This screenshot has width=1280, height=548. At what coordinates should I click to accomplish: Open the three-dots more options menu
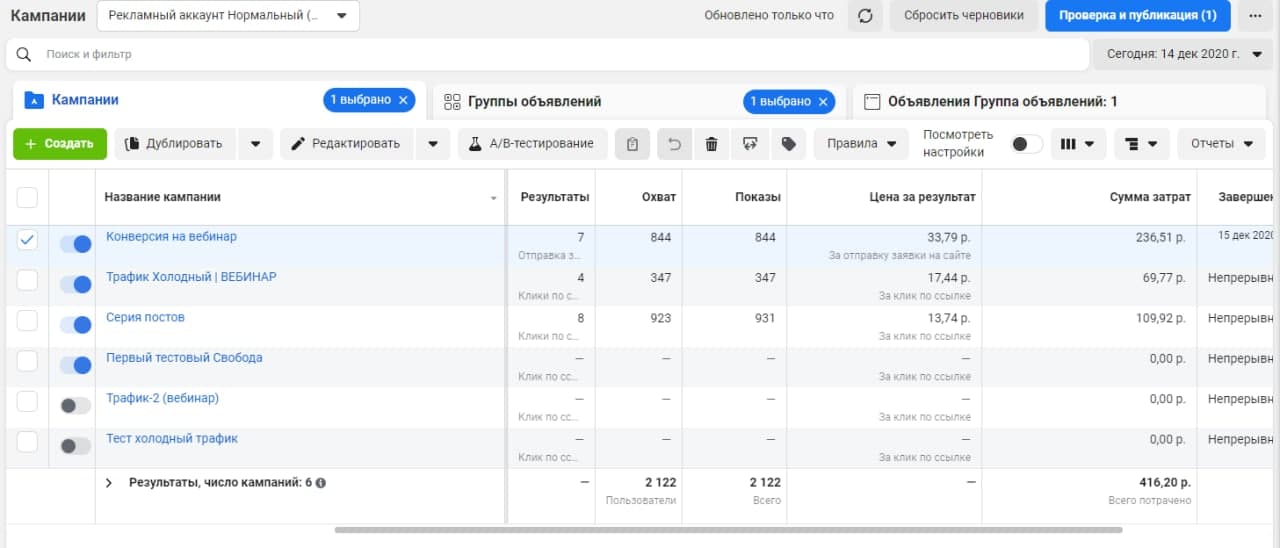1254,16
